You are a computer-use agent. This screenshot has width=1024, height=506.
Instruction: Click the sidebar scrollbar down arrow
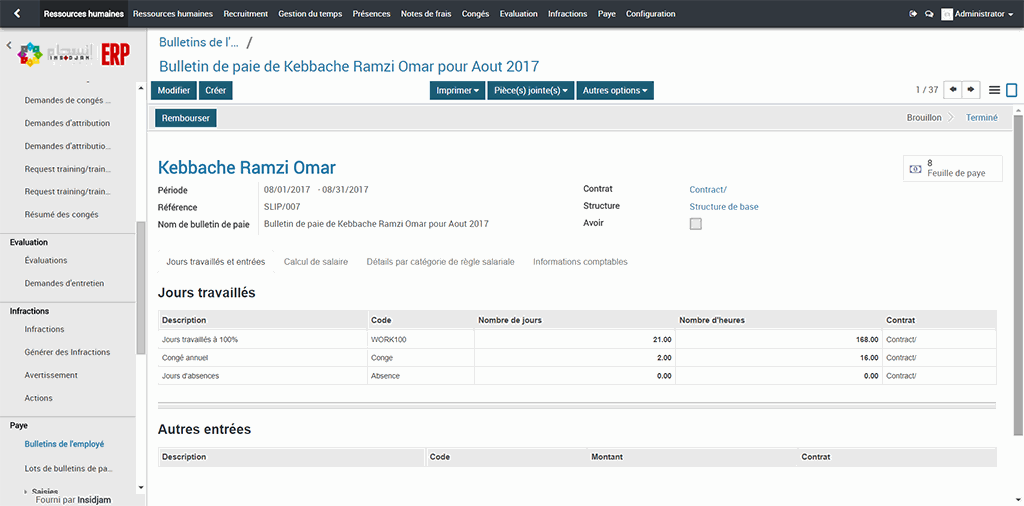pyautogui.click(x=141, y=487)
